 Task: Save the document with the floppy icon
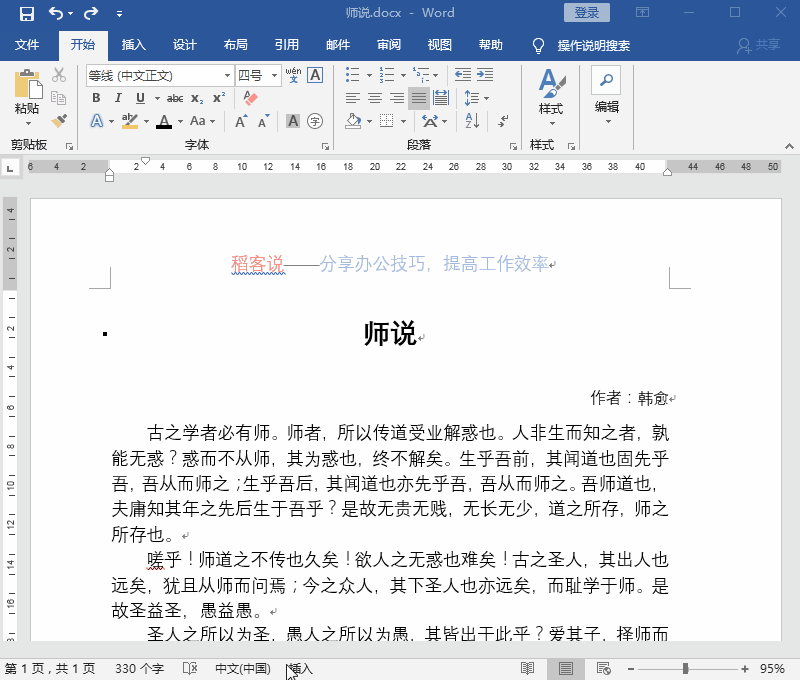pos(27,13)
